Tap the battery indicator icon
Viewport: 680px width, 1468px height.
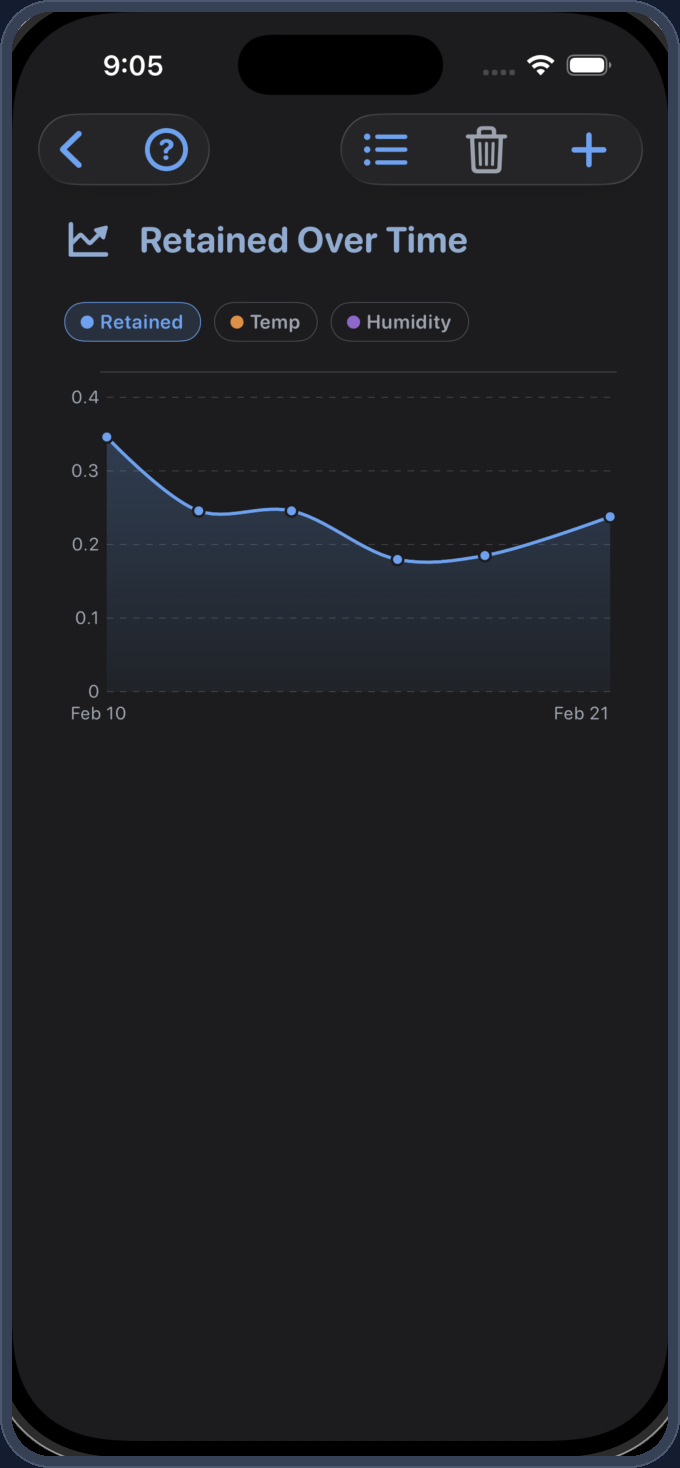click(588, 66)
